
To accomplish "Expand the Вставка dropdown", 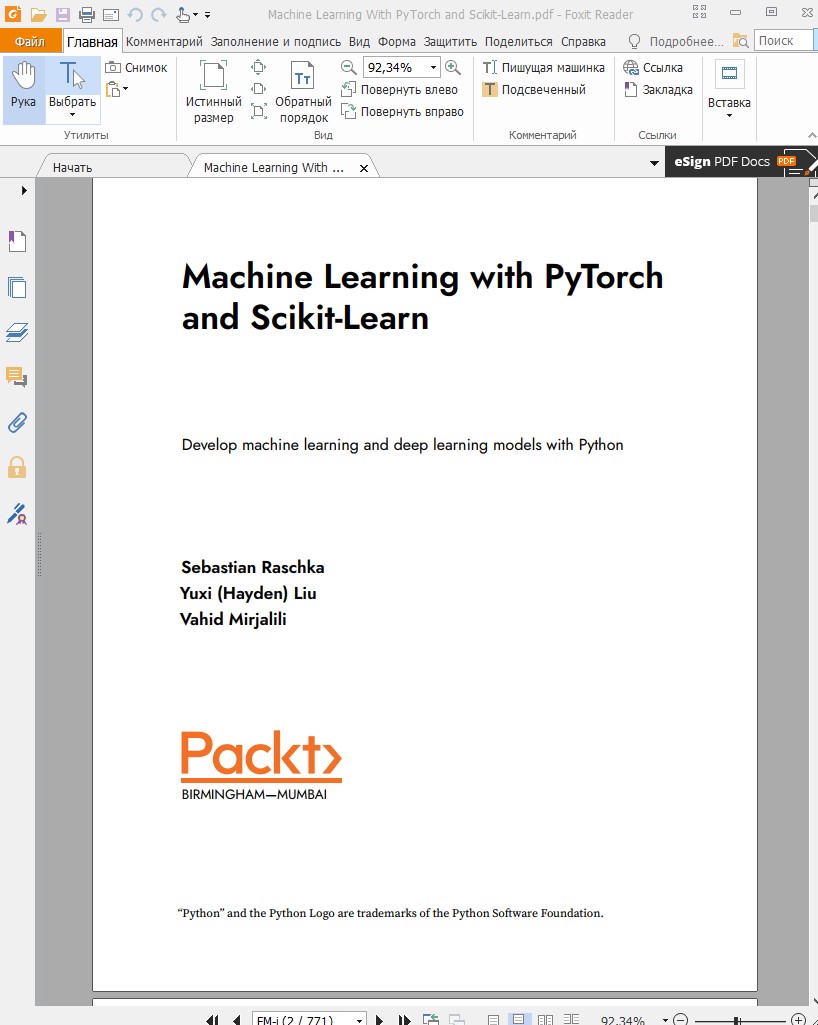I will point(729,104).
